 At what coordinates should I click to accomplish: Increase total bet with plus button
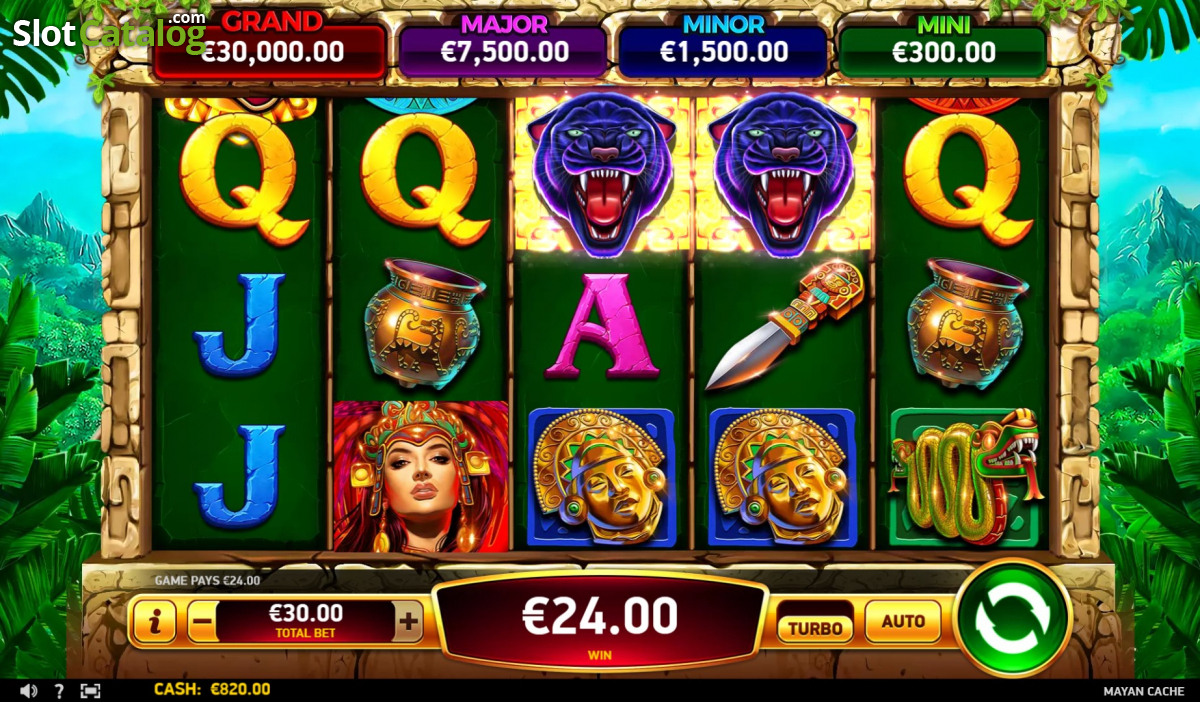(408, 622)
